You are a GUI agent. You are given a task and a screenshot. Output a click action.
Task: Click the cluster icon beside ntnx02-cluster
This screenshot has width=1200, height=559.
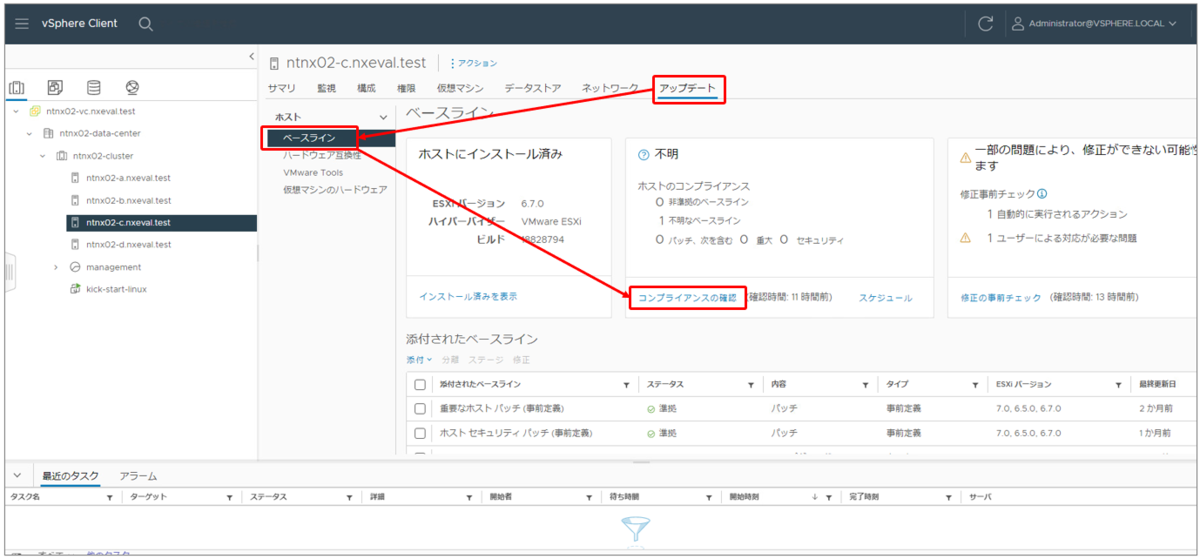tap(62, 156)
